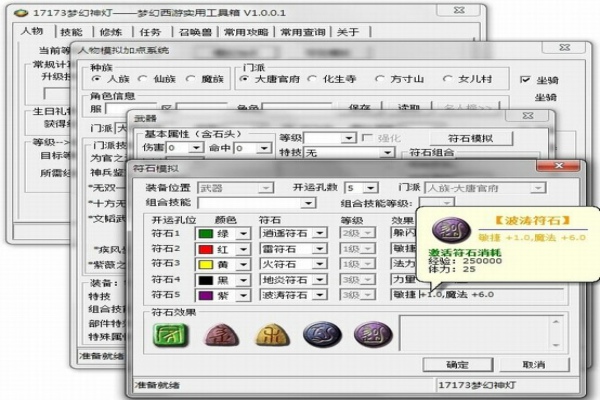
Task: Click the 准备就绪 status in 符石模拟 dialog
Action: click(157, 385)
